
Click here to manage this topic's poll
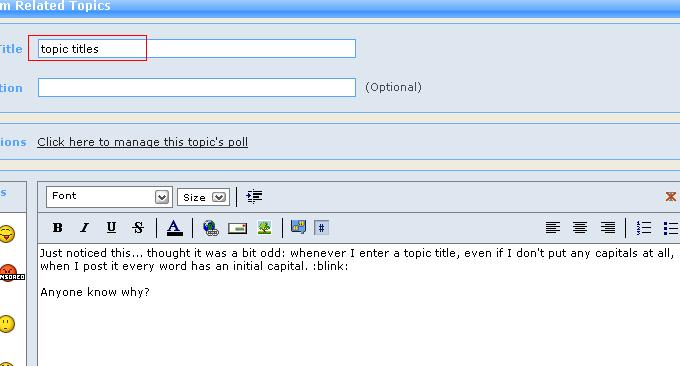tap(142, 142)
